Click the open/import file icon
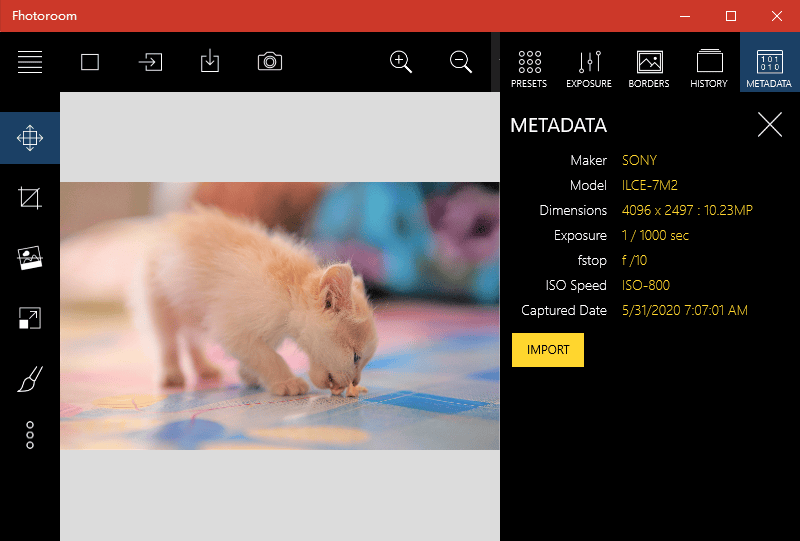Image resolution: width=800 pixels, height=541 pixels. pos(150,62)
